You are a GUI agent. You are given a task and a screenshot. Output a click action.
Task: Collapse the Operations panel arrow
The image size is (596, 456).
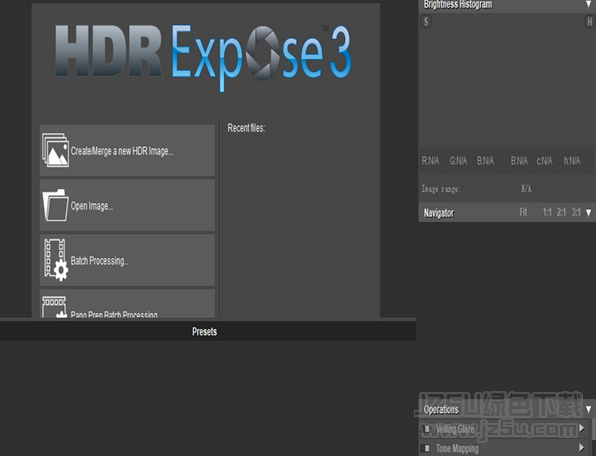pos(588,409)
